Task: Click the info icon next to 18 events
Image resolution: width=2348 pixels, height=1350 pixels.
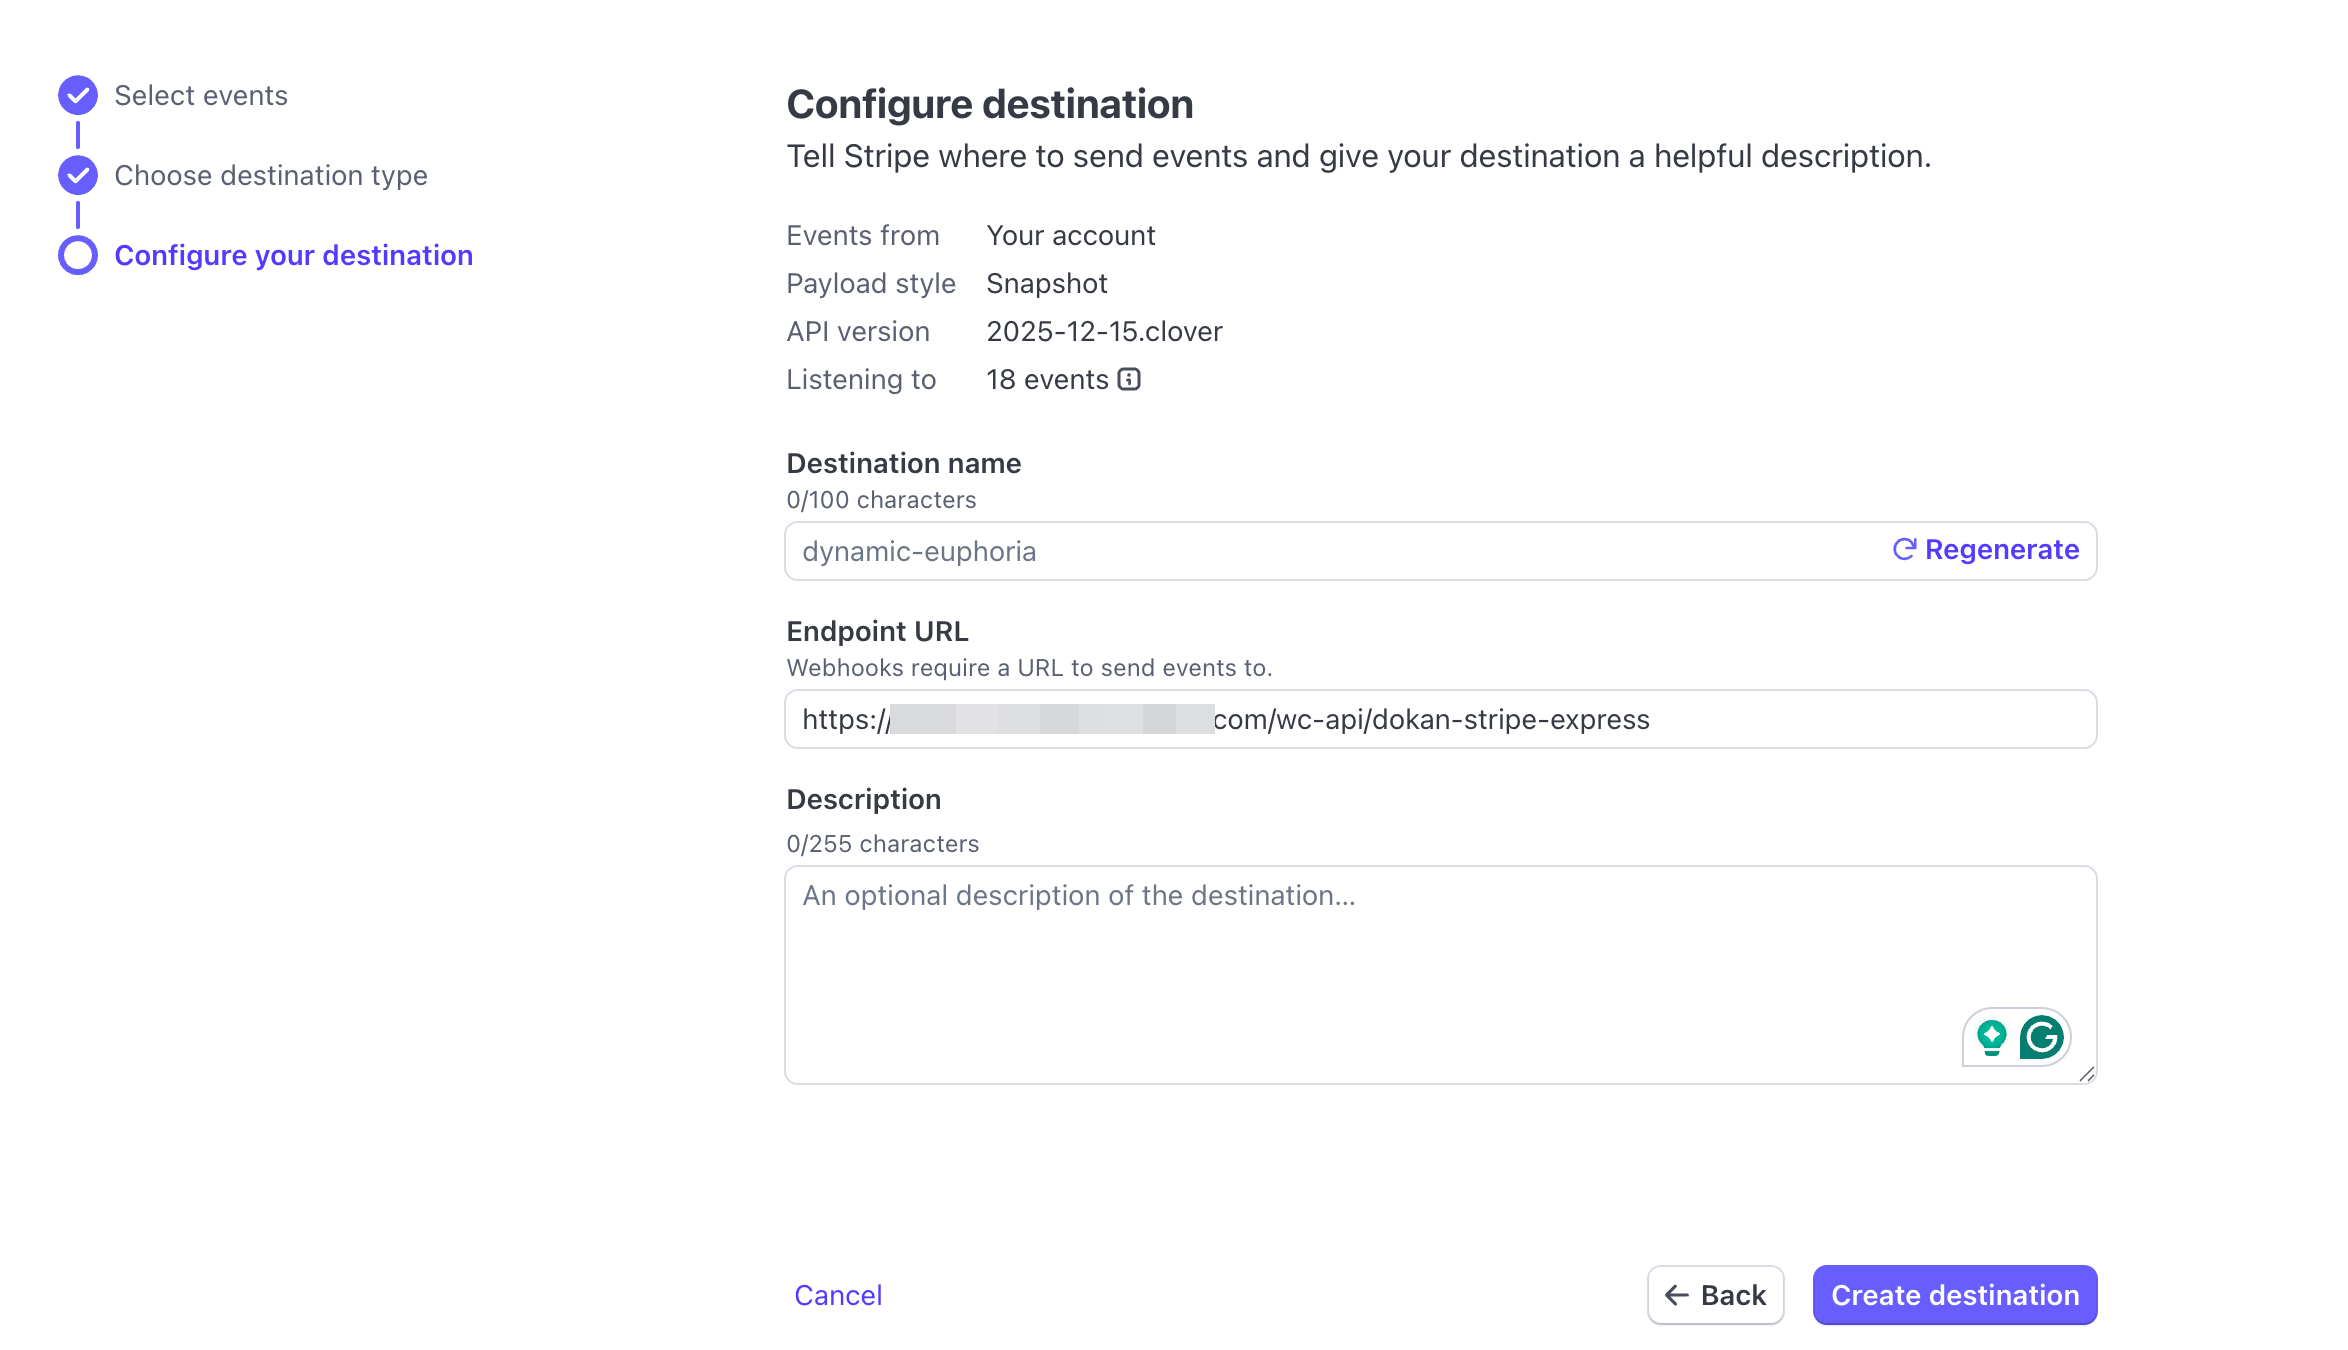Action: click(x=1129, y=379)
